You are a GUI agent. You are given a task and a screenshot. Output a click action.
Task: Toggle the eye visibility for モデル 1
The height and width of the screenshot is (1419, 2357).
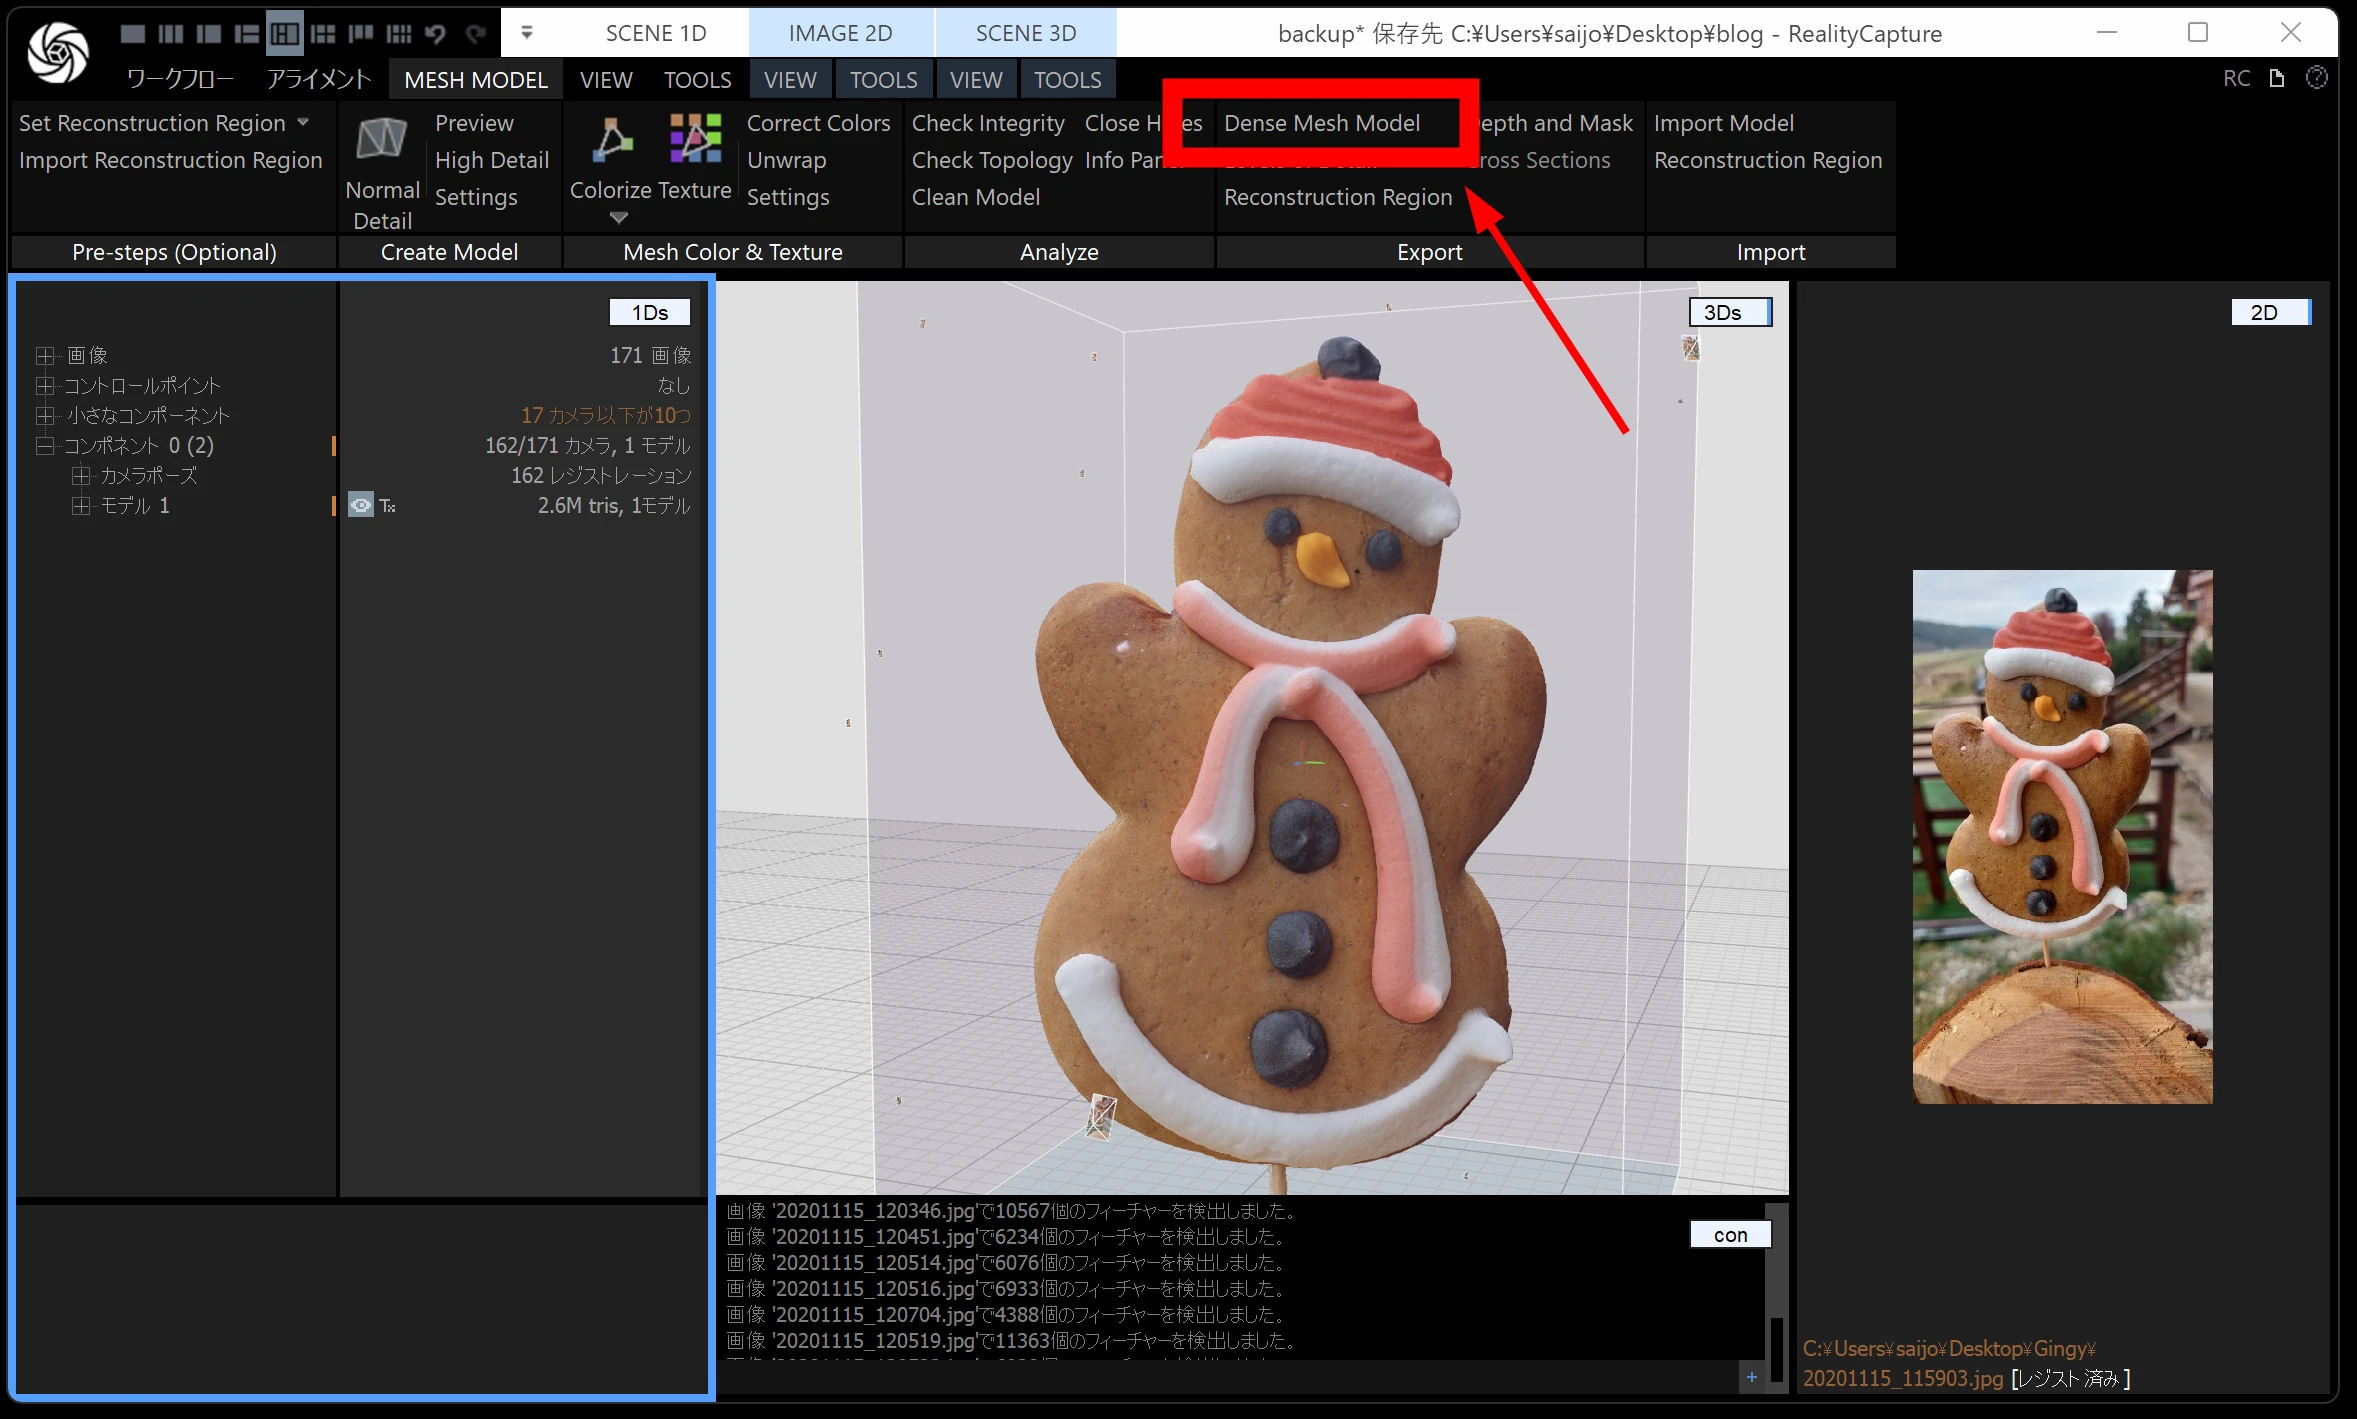point(360,505)
